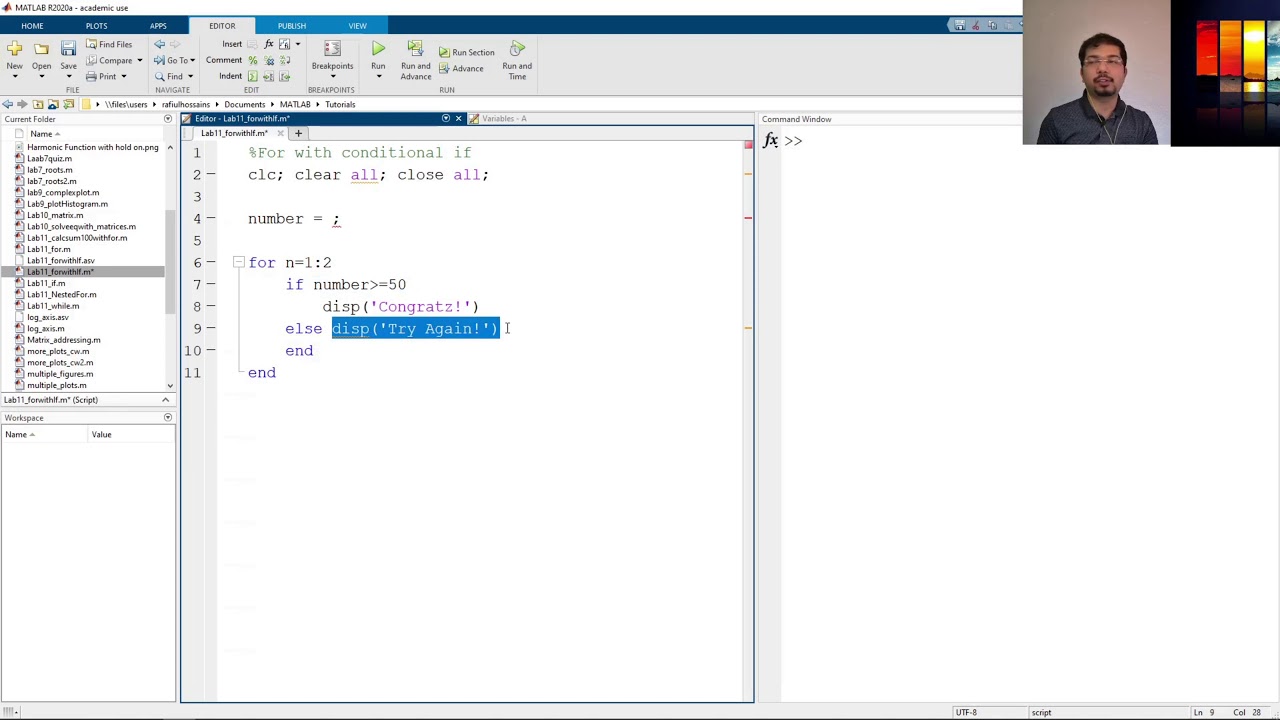Click the quick access save icon
Screen dimensions: 1280x720
pos(959,25)
